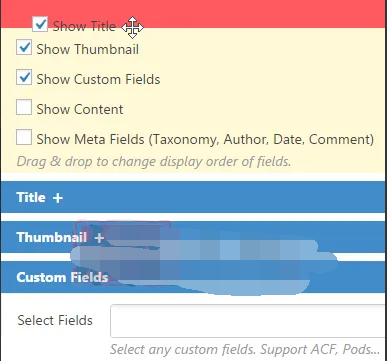Disable the Show Thumbnail checkbox

(x=24, y=47)
